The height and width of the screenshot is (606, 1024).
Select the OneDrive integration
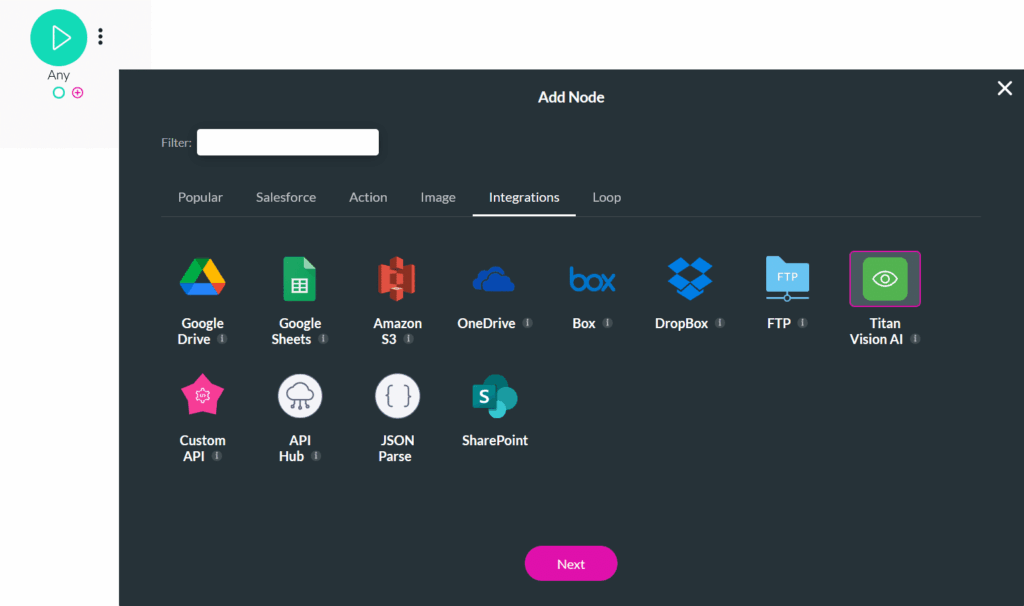point(494,278)
